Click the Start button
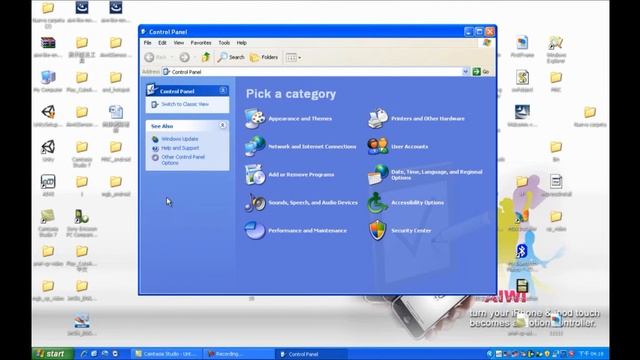The width and height of the screenshot is (640, 360). (53, 353)
